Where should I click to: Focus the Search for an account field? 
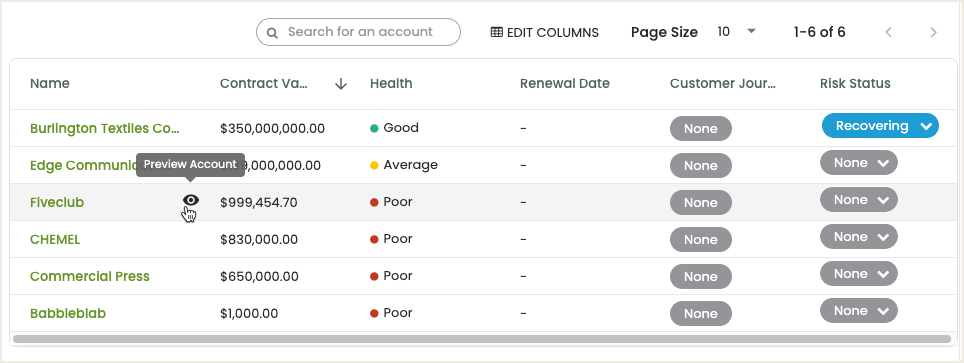358,32
